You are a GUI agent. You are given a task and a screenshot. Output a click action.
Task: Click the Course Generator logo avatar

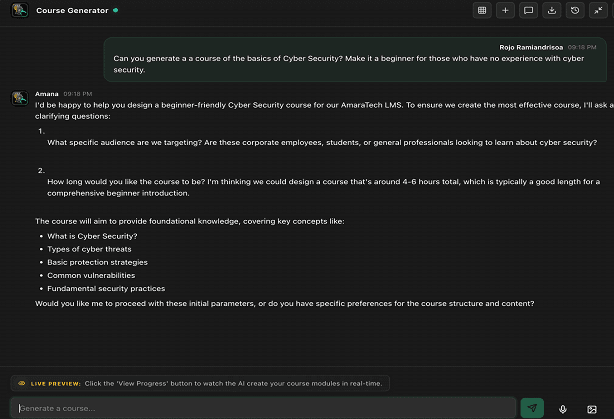tap(20, 11)
